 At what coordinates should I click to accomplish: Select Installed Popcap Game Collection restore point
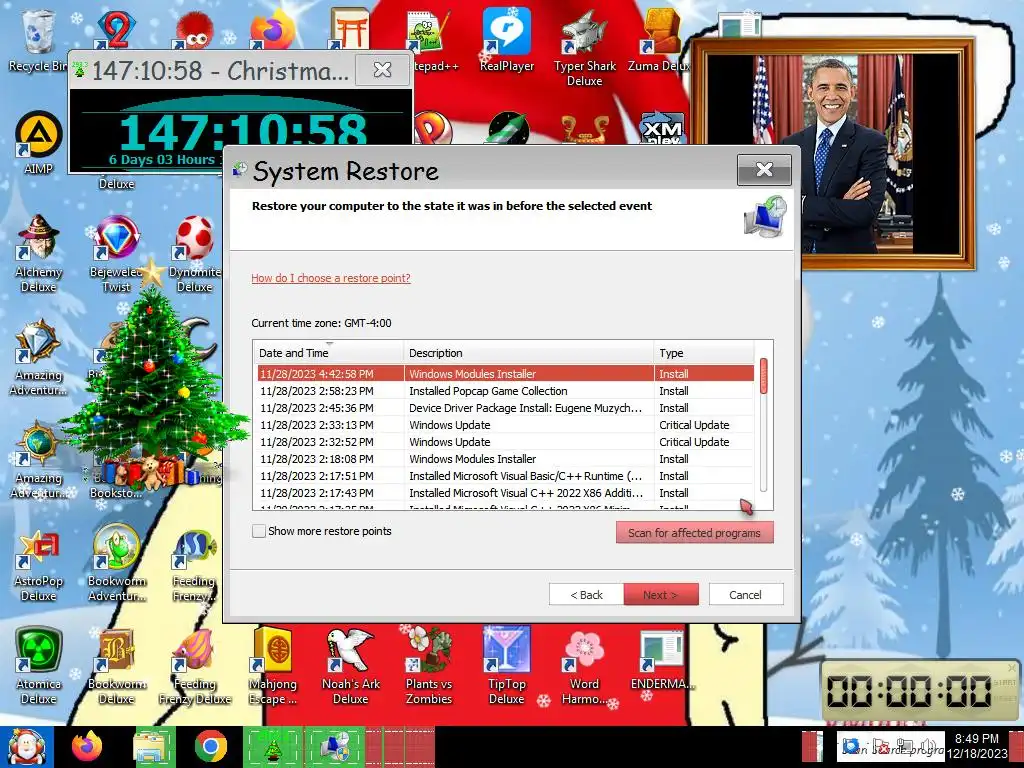[505, 391]
